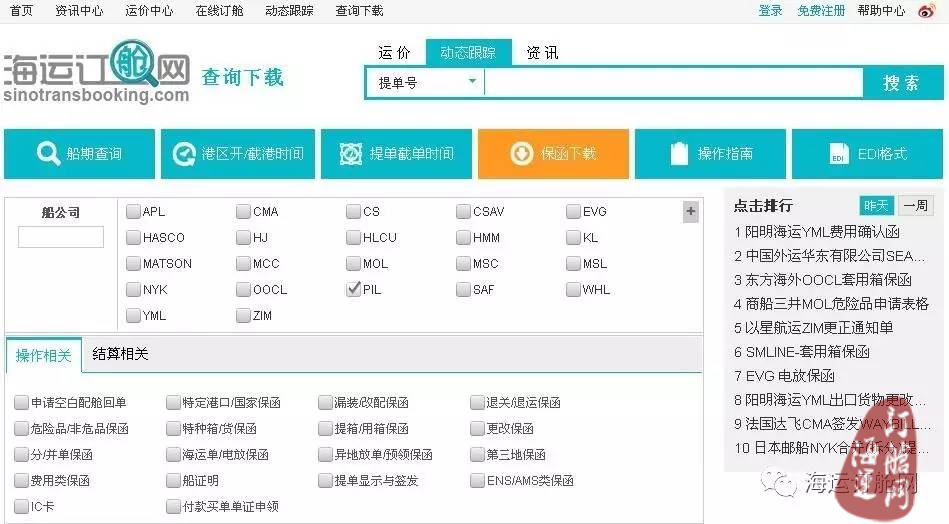Switch to the 操作相关 tab
The height and width of the screenshot is (524, 949).
tap(44, 355)
